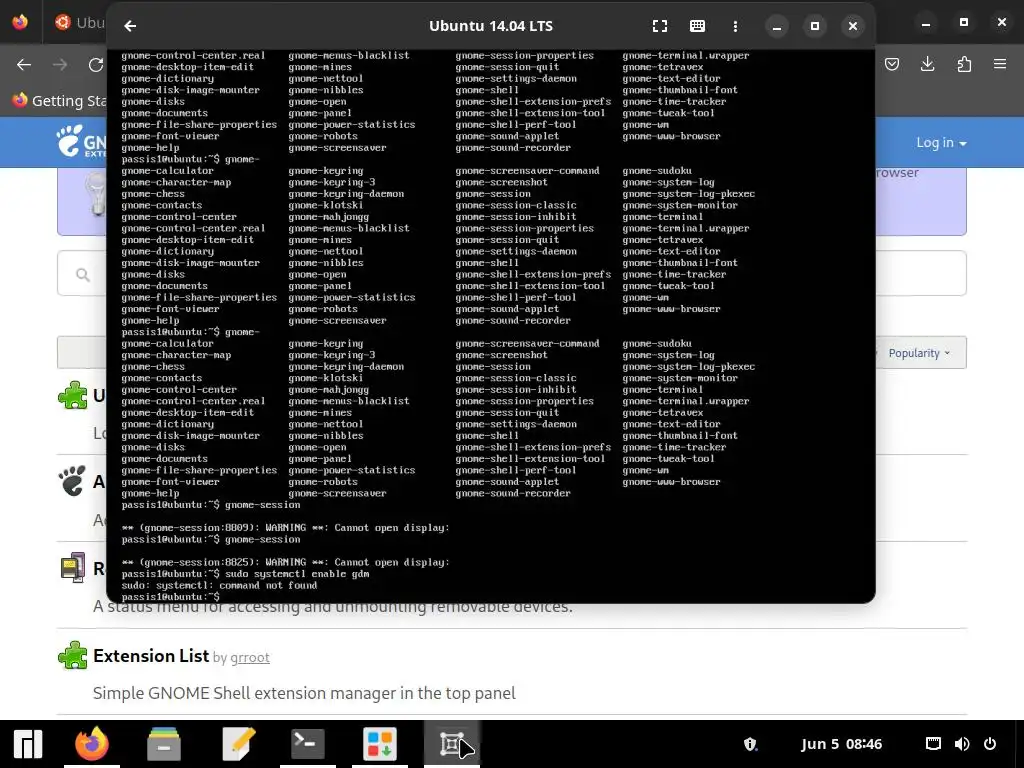Go back using the Ubuntu 14.04 window arrow

(130, 26)
